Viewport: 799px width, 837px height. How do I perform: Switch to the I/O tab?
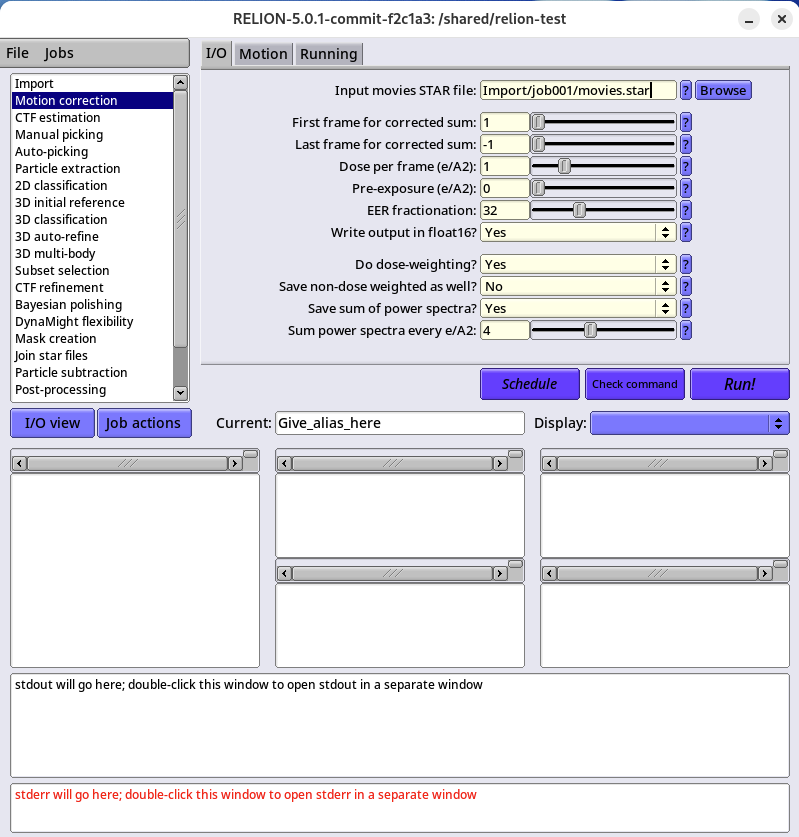point(216,53)
